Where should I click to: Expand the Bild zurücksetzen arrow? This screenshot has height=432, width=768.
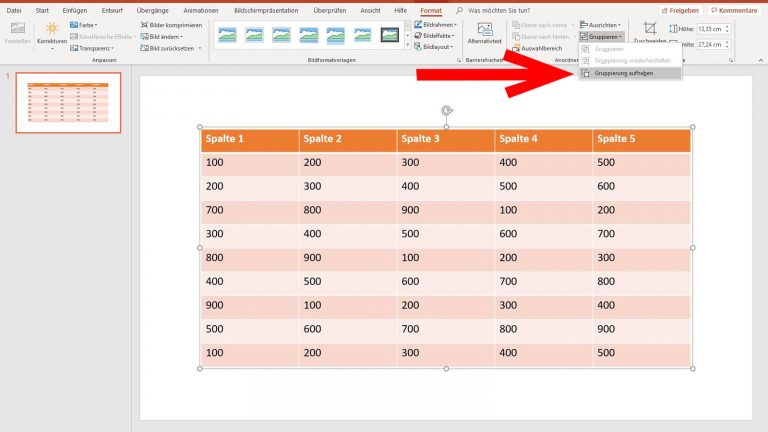click(200, 48)
